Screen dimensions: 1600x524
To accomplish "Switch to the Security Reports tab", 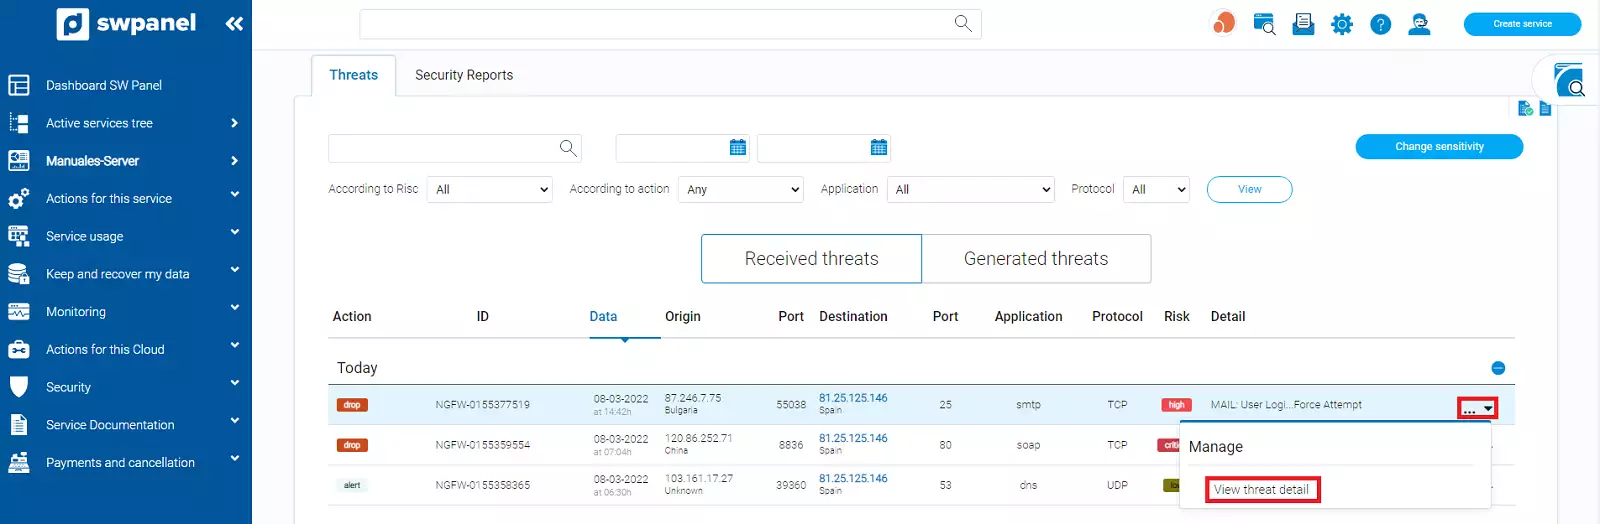I will [464, 75].
